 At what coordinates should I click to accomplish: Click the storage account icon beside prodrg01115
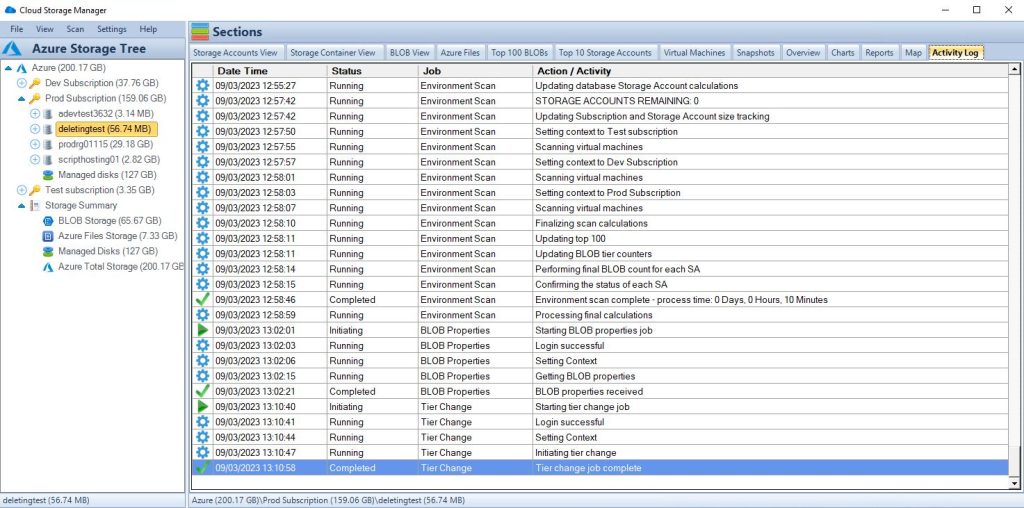point(48,144)
